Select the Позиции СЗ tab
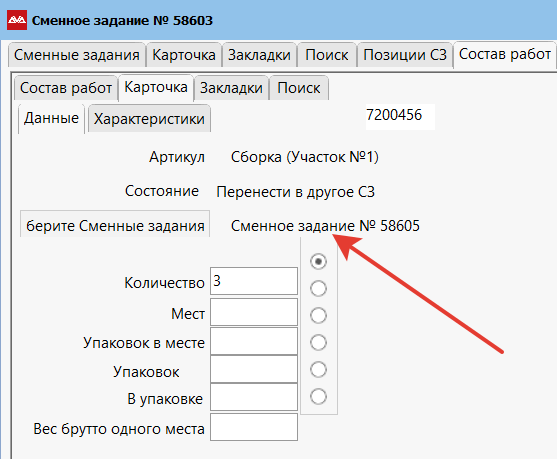 click(x=405, y=55)
